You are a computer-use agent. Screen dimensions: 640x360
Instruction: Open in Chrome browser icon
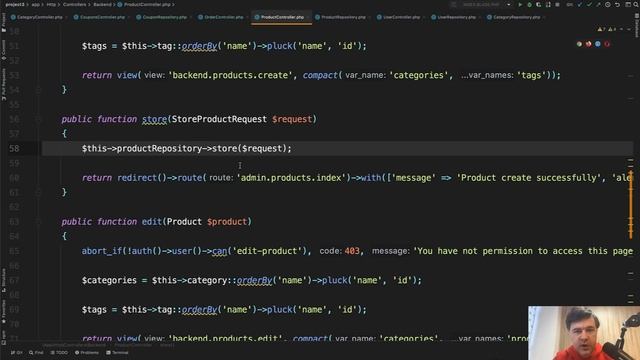[579, 44]
